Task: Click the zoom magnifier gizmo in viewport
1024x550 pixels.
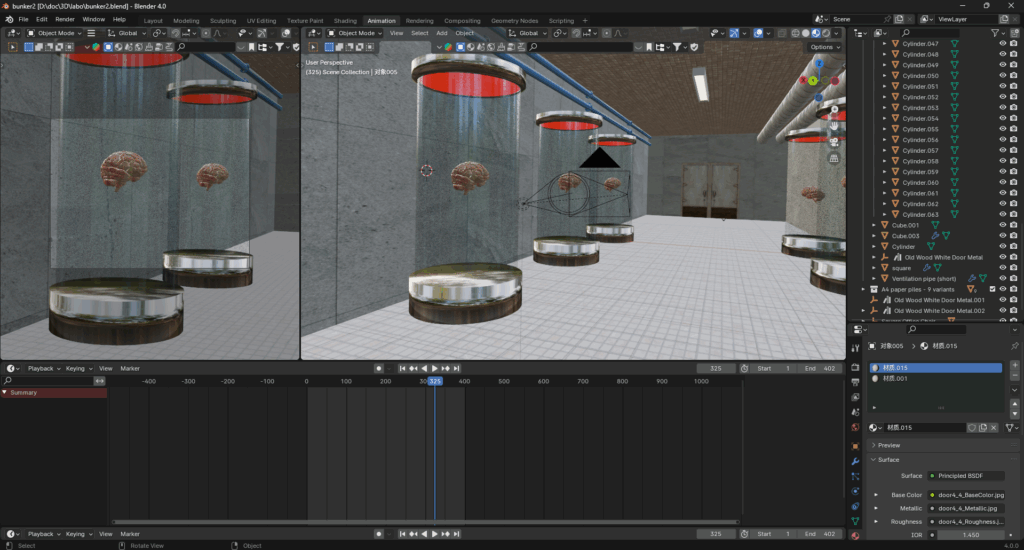Action: [x=834, y=111]
